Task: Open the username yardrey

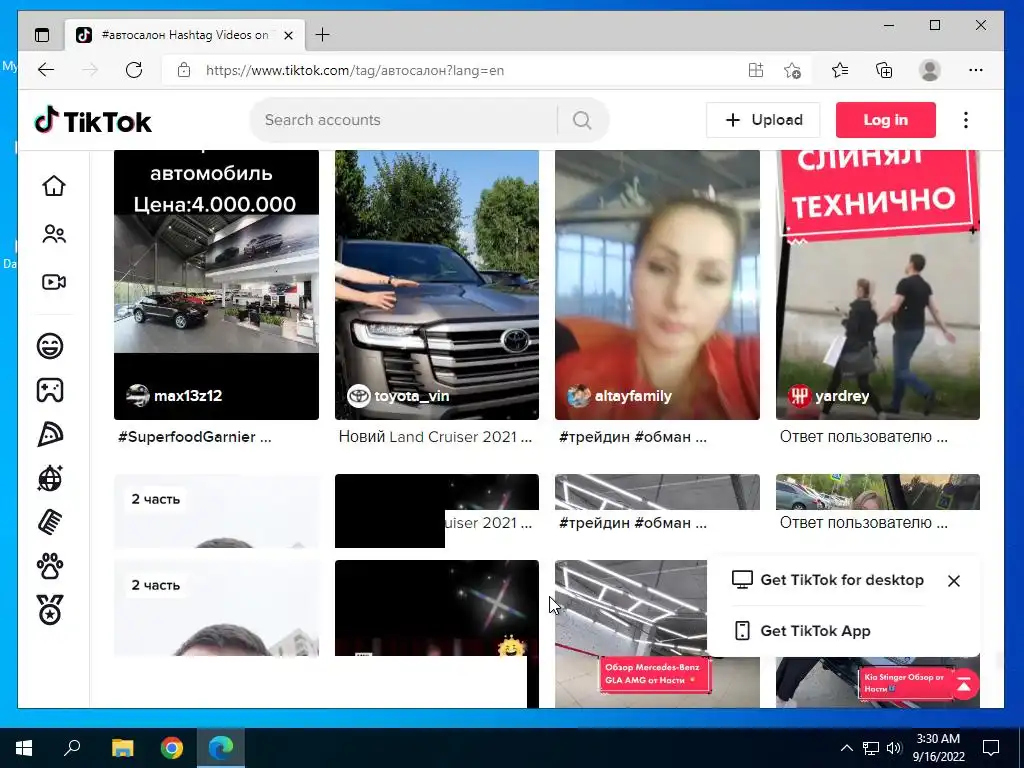Action: [842, 396]
